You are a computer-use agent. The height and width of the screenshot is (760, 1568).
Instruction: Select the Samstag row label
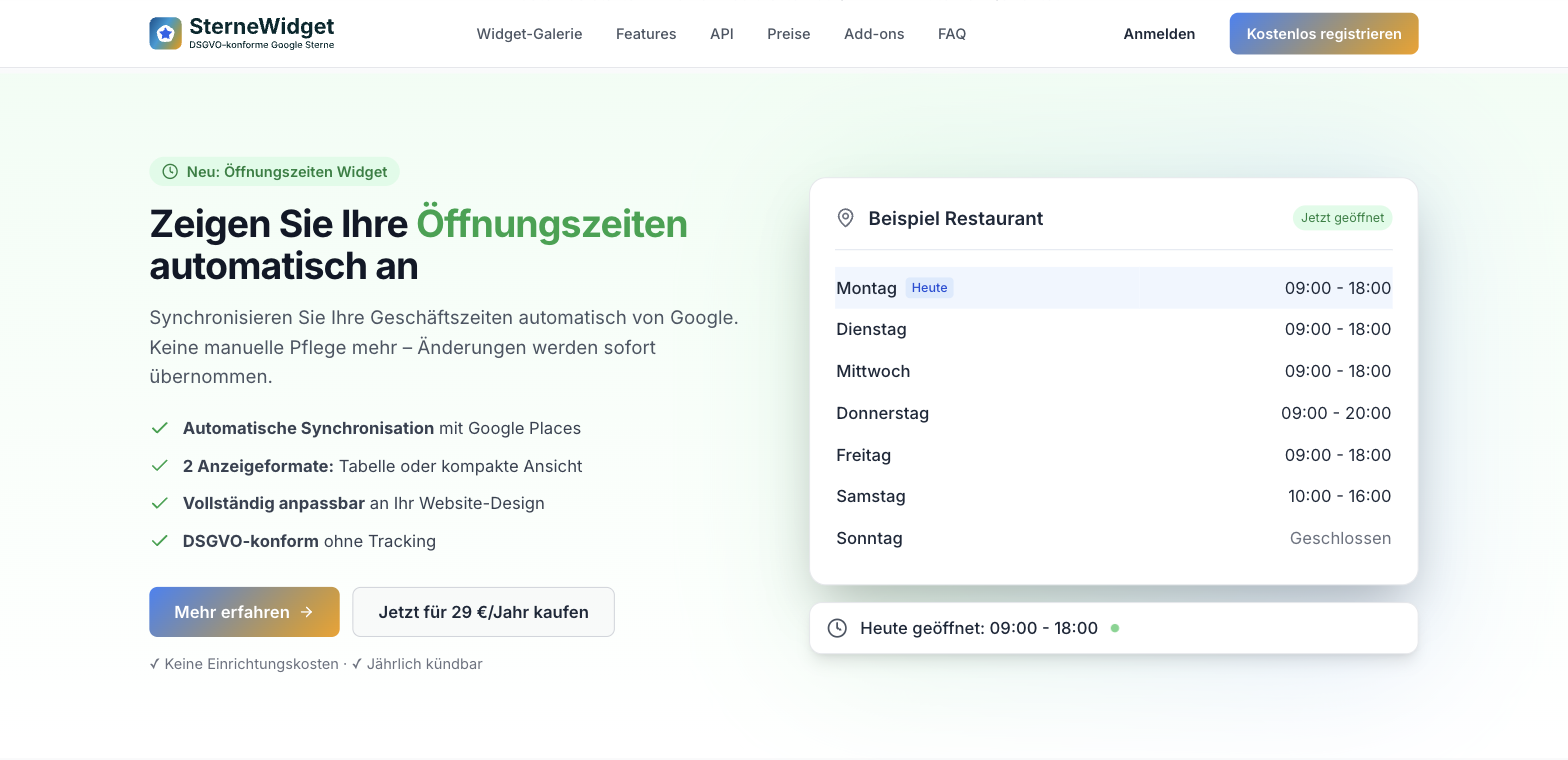[x=871, y=496]
